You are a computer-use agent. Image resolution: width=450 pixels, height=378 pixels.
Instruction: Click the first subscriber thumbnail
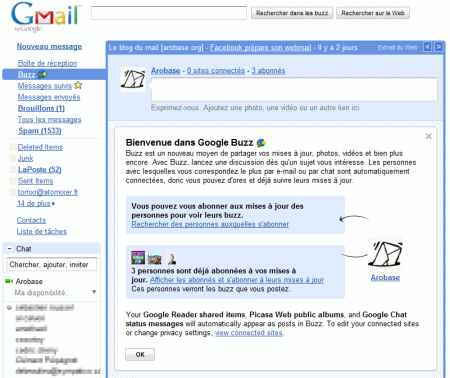[138, 258]
